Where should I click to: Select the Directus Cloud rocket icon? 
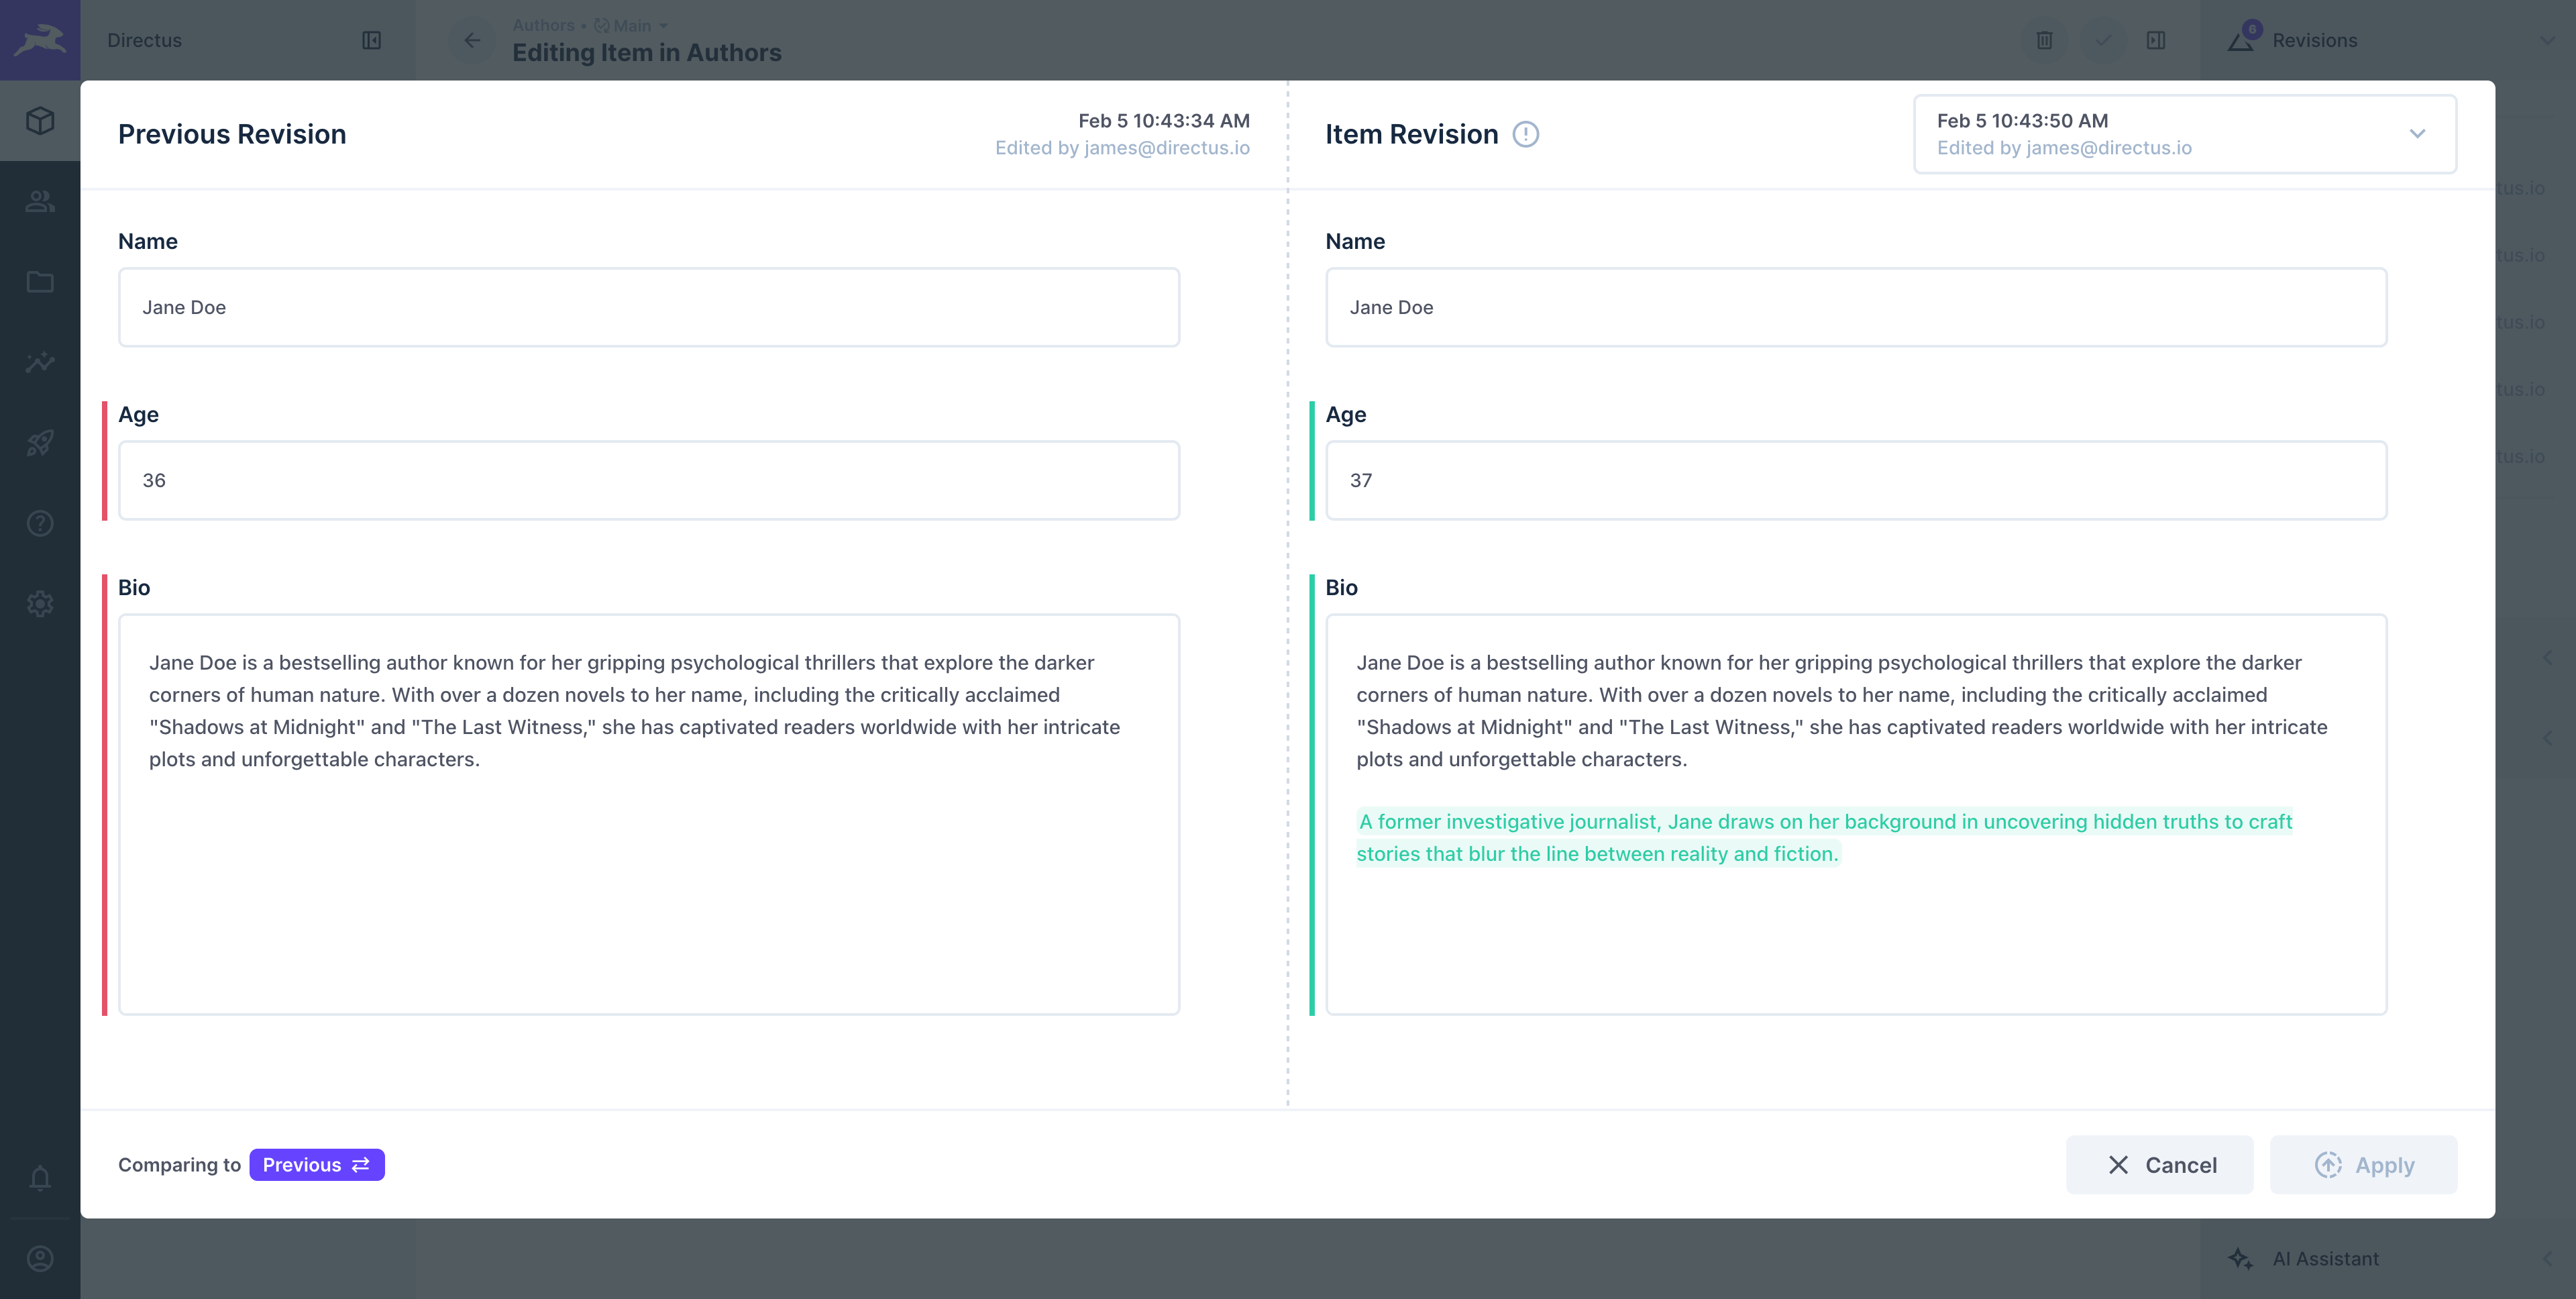pyautogui.click(x=40, y=443)
